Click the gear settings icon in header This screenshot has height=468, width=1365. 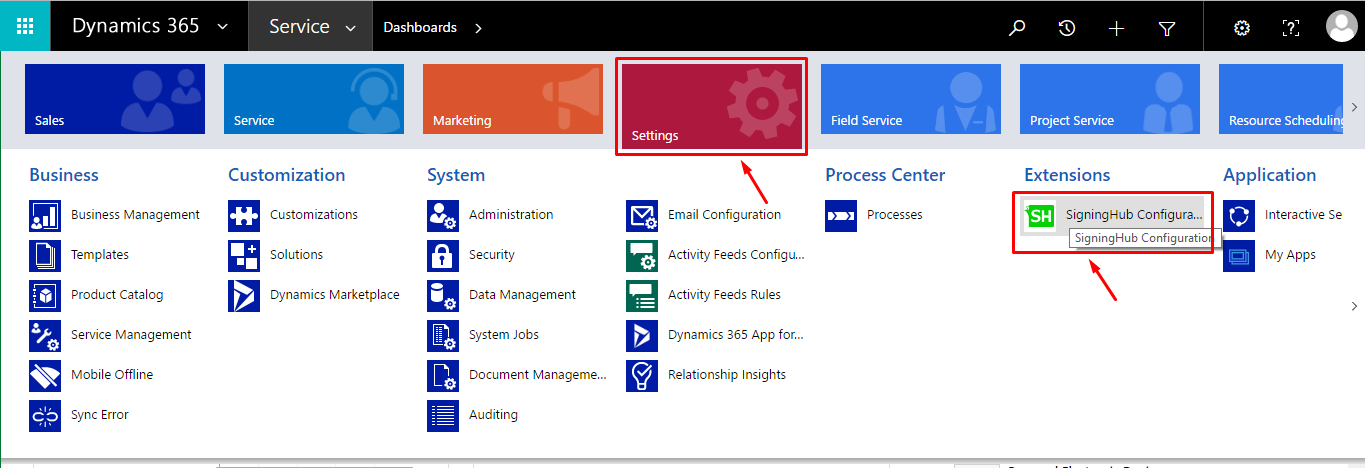pos(1242,28)
